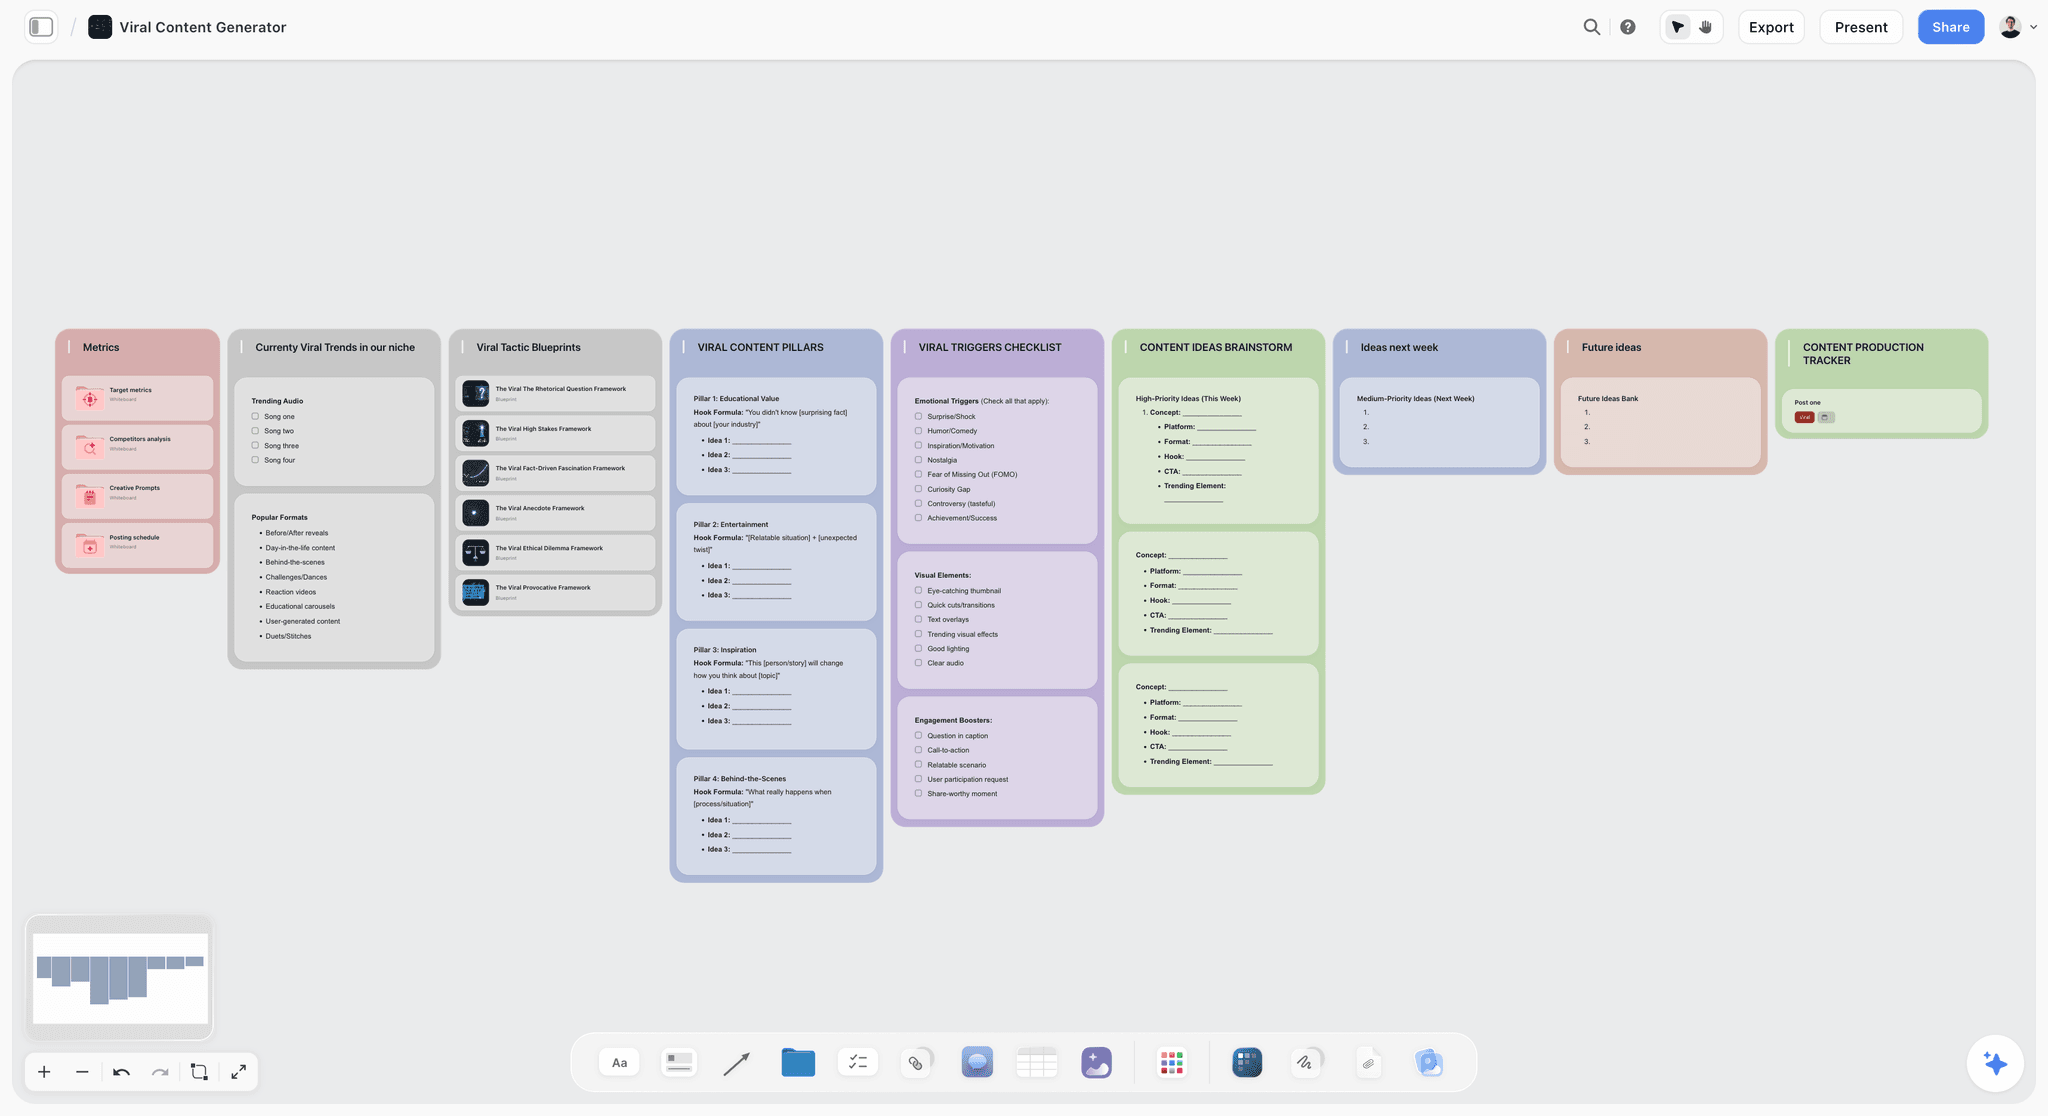Undo the last action

(121, 1072)
